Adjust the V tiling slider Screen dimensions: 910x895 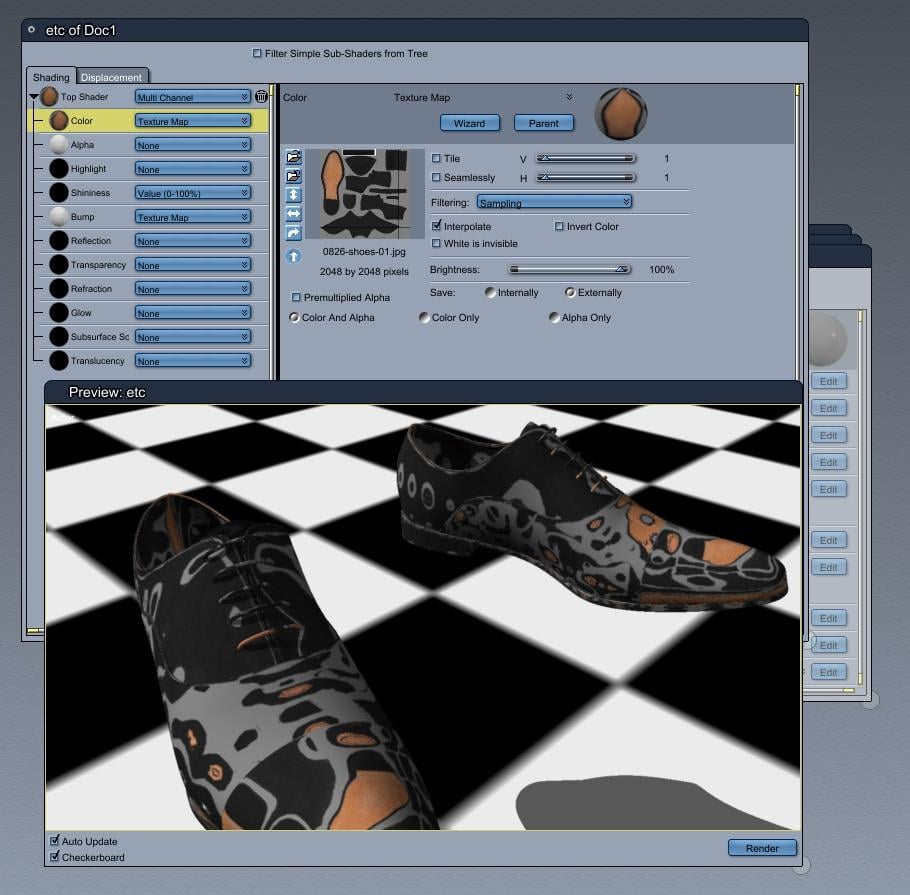(585, 158)
